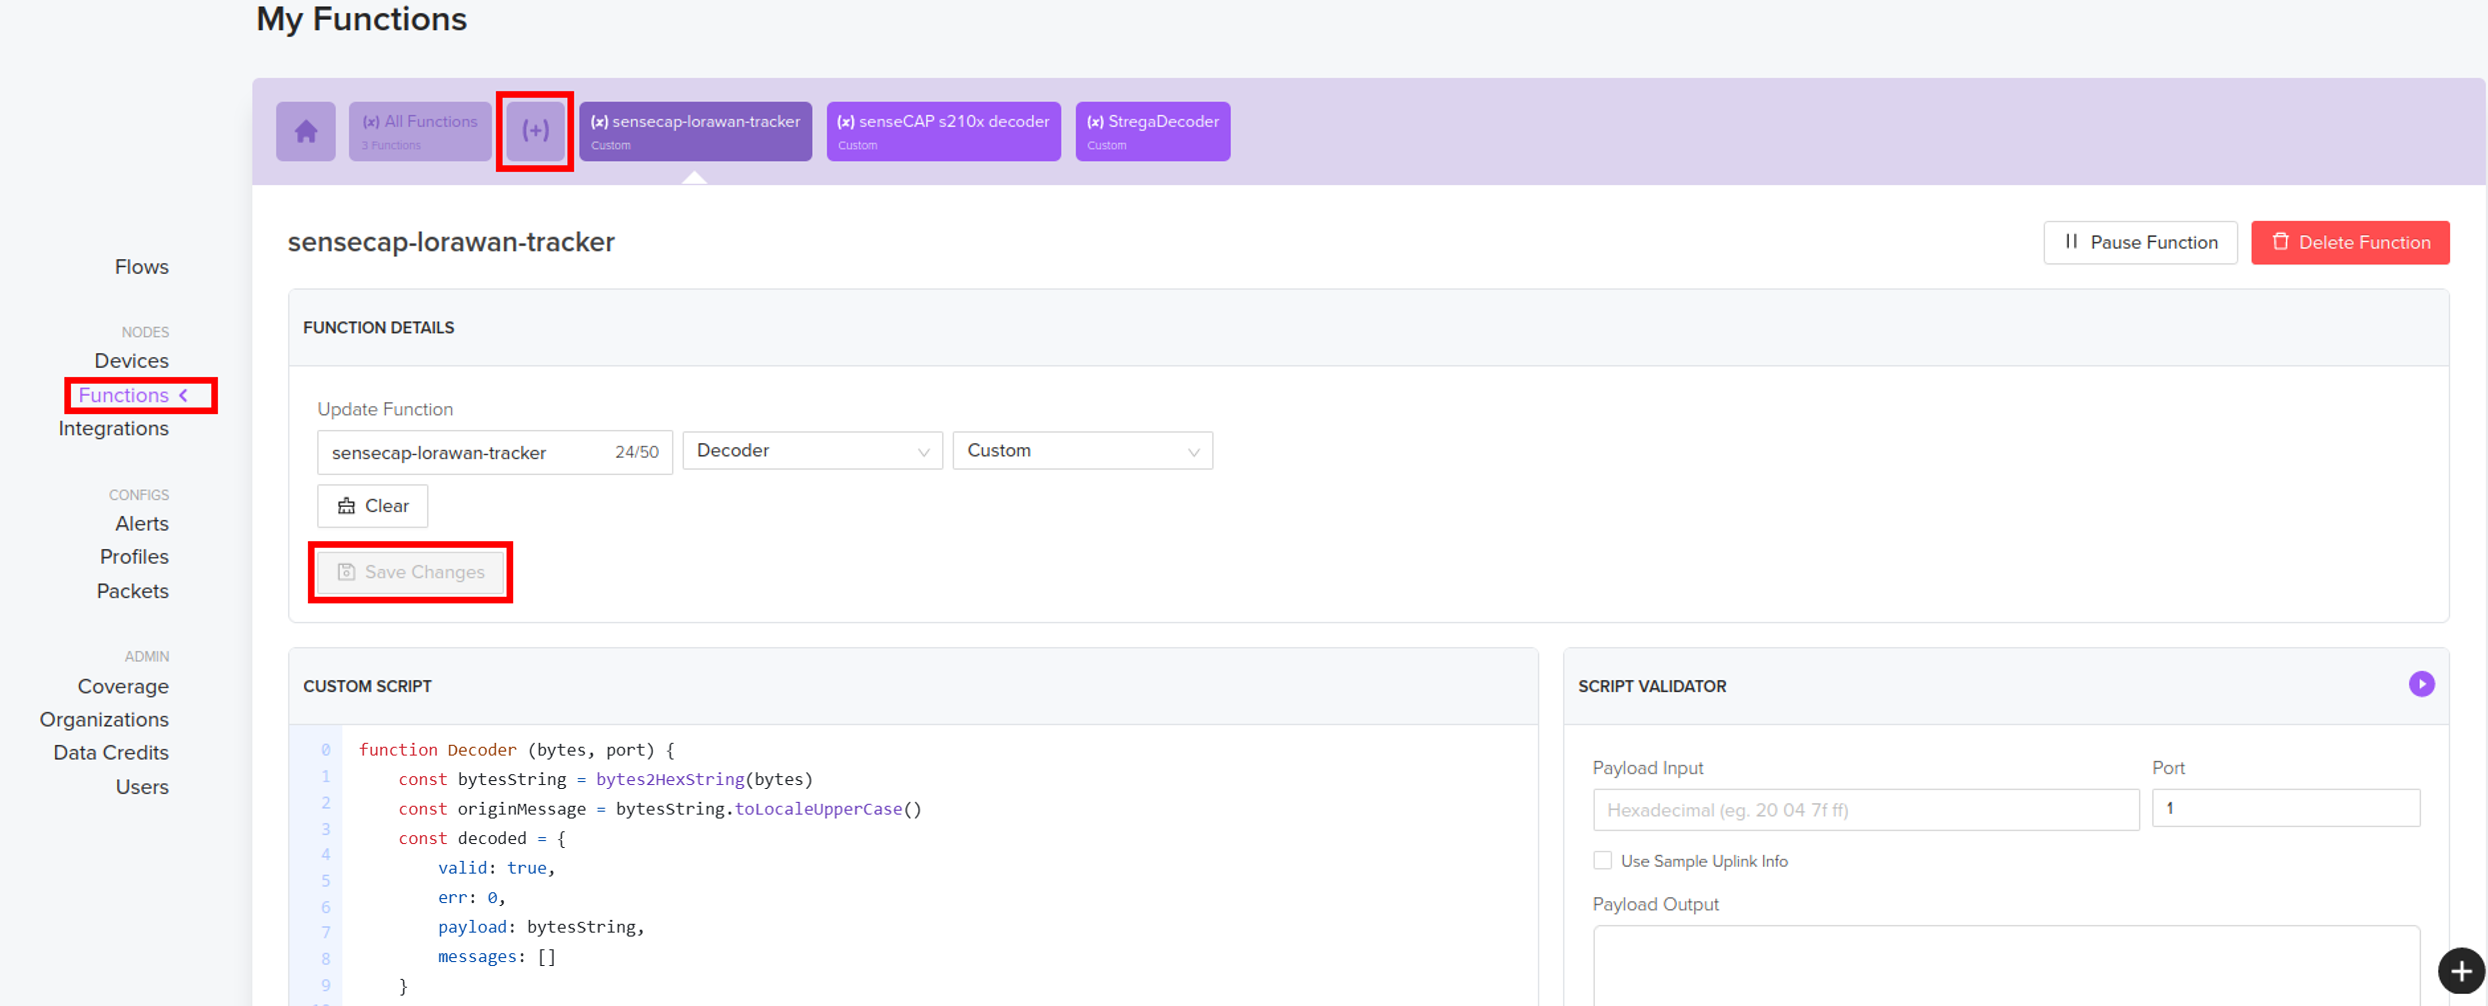Click the Port number field
Screen dimensions: 2488x1006
point(2285,808)
